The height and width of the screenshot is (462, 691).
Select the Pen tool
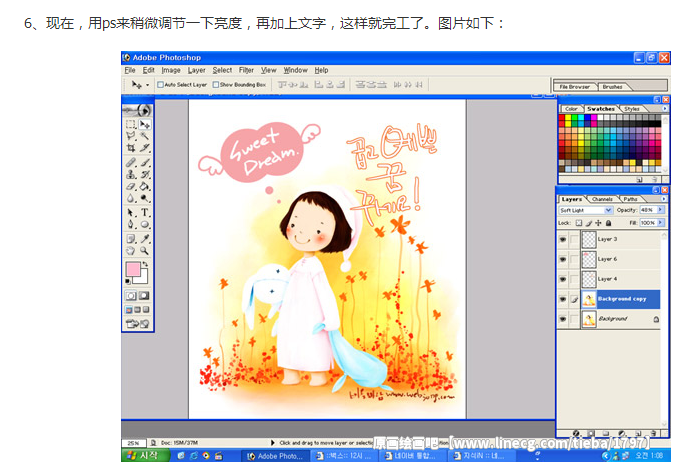pyautogui.click(x=131, y=224)
